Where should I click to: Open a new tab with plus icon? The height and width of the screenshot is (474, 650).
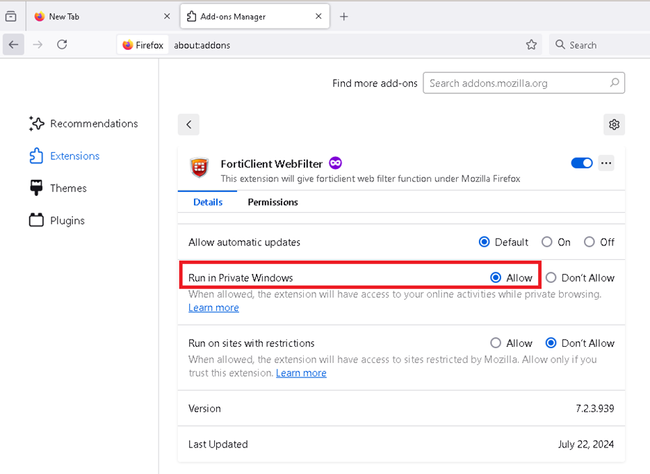(344, 17)
